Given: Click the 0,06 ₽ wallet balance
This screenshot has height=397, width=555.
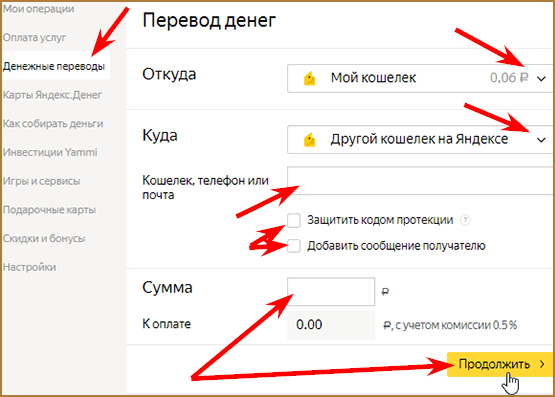Looking at the screenshot, I should click(509, 78).
